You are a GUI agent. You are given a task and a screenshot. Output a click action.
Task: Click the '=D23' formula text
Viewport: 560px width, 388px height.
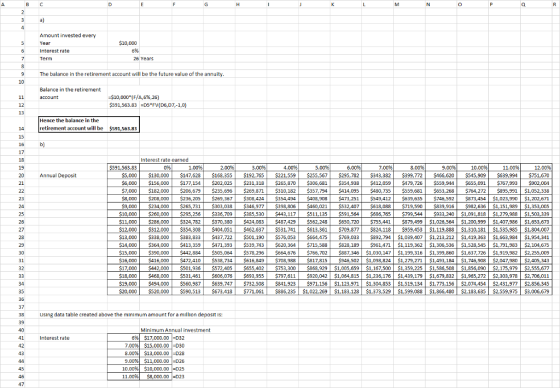point(178,376)
